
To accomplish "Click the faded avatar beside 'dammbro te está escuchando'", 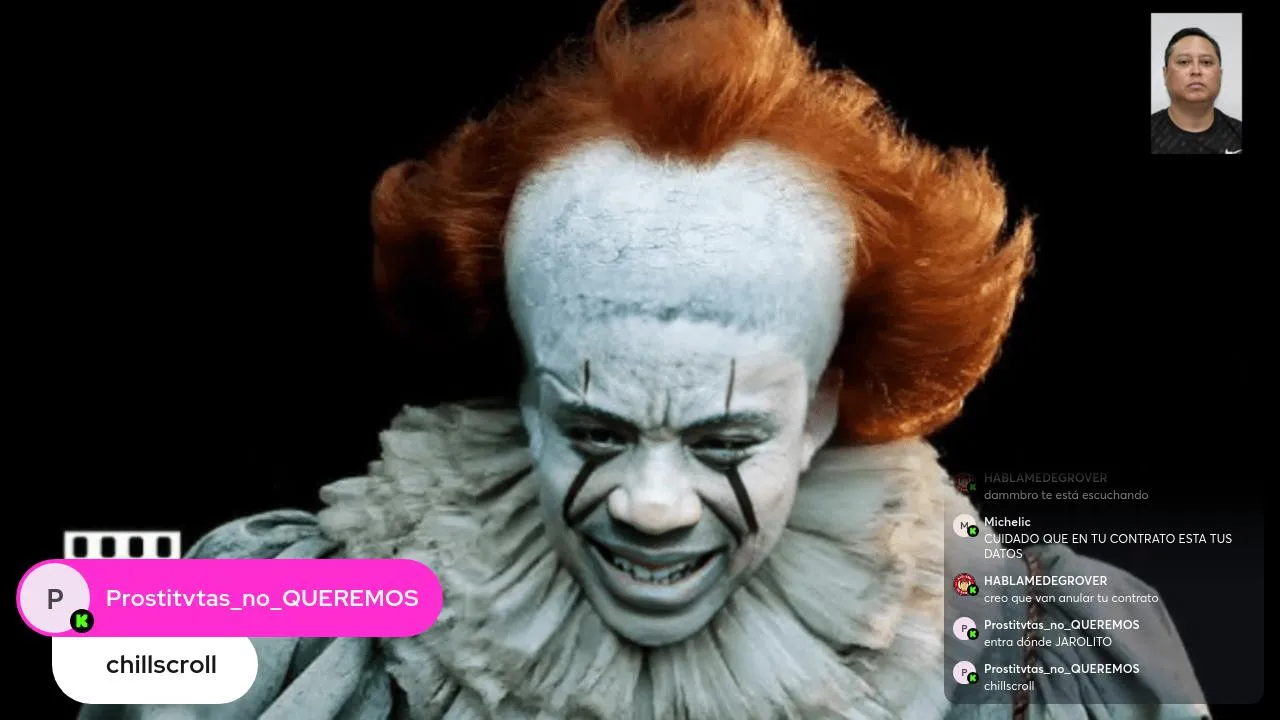I will [965, 484].
